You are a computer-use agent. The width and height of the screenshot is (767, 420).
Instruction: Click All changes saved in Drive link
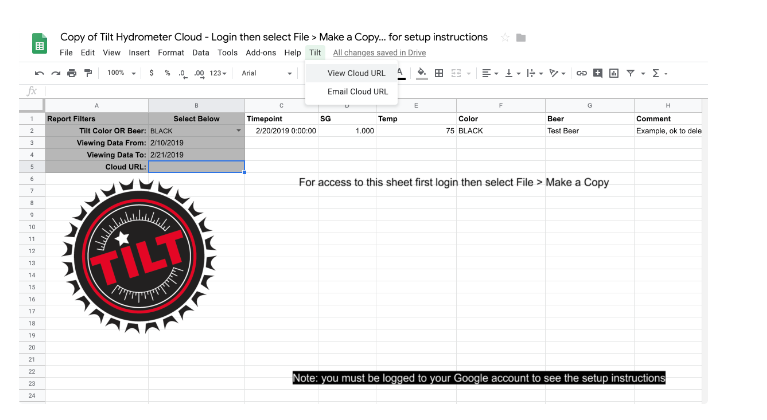click(378, 52)
